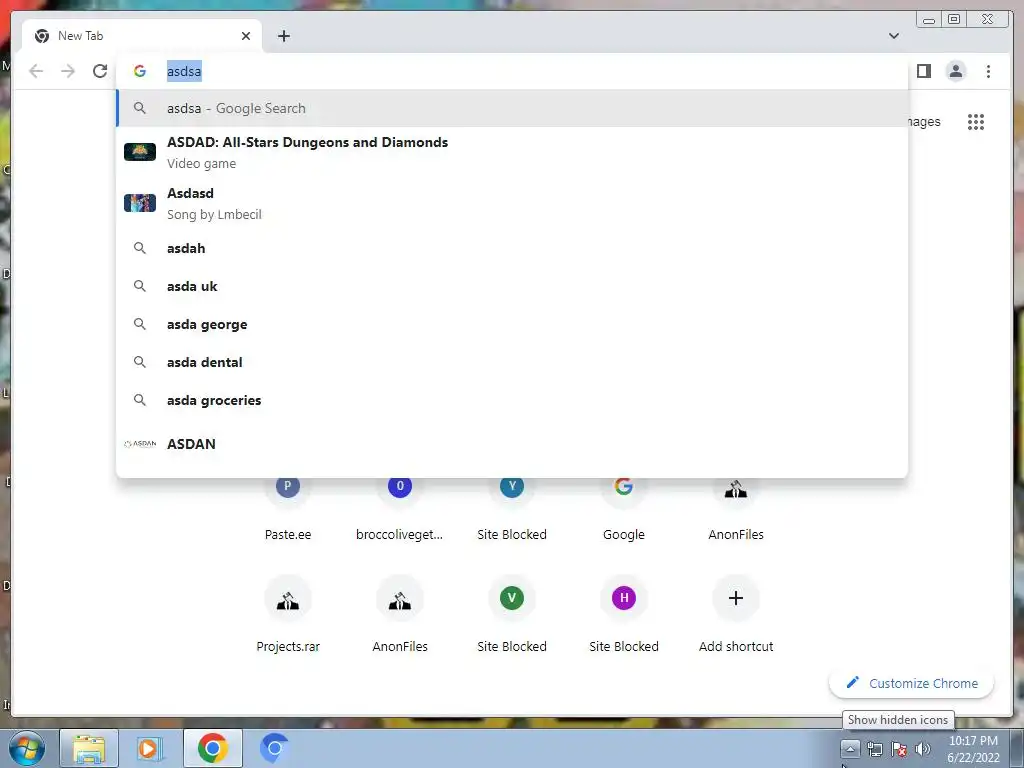Open the Site Blocked shortcut with V icon
Viewport: 1024px width, 768px height.
[x=512, y=614]
